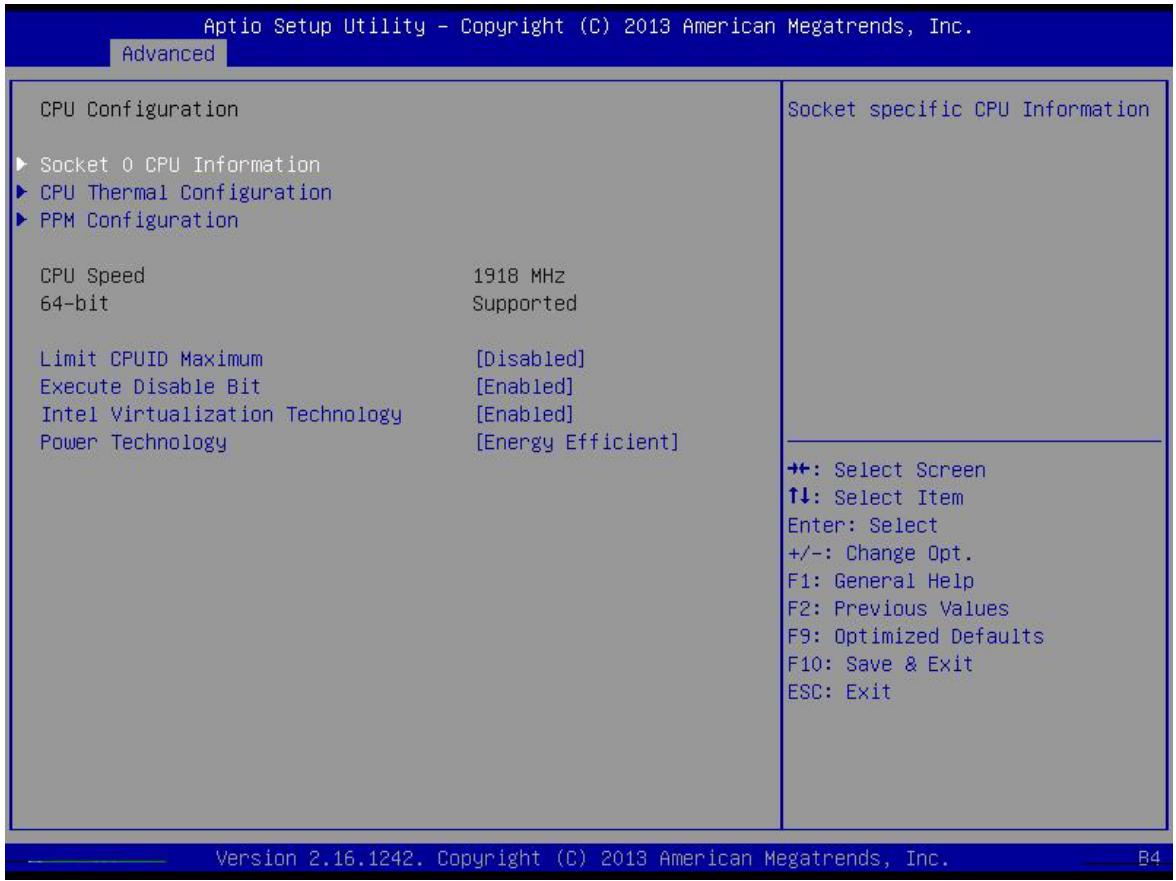Image resolution: width=1176 pixels, height=881 pixels.
Task: Click the ESC: Exit hint
Action: (x=839, y=691)
